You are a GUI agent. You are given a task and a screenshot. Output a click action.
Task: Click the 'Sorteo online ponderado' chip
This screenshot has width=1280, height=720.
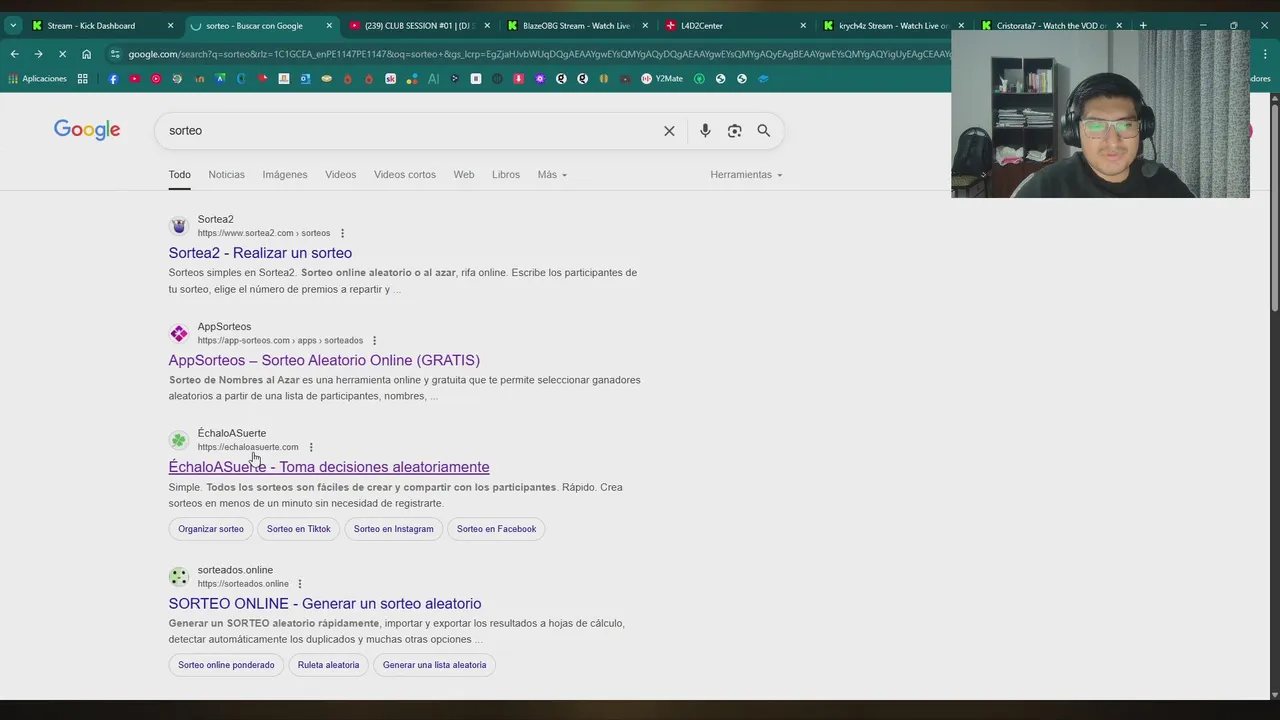pyautogui.click(x=226, y=665)
